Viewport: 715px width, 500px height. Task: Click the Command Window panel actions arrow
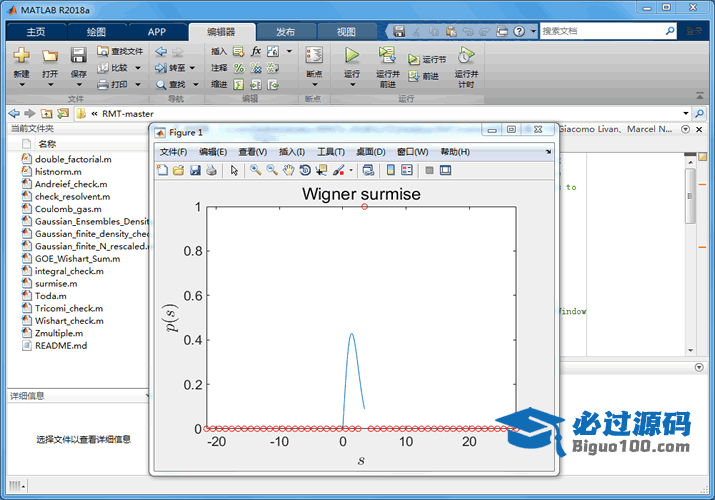coord(699,367)
